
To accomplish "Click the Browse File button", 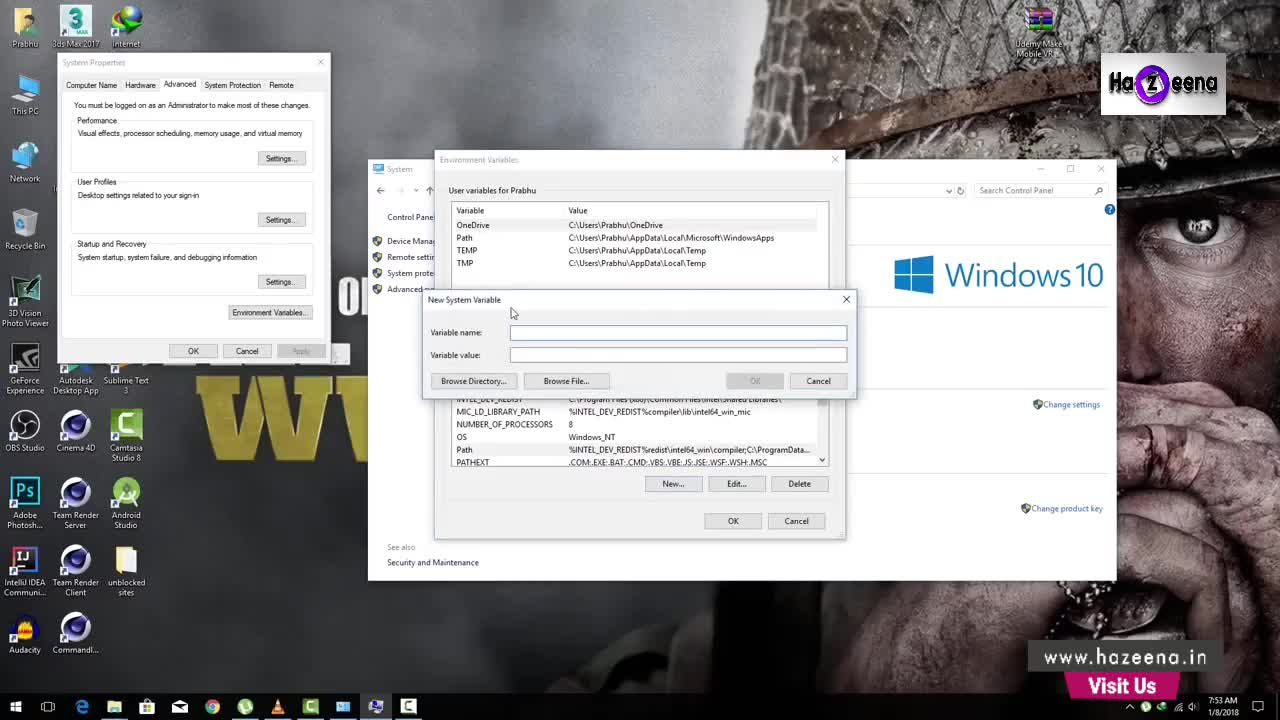I will coord(566,381).
